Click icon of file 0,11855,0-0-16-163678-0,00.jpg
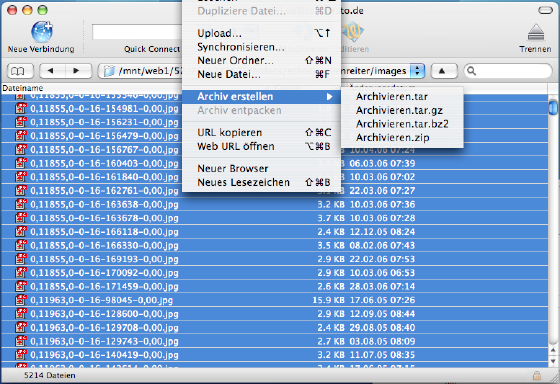Screen dimensions: 560x384 pyautogui.click(x=21, y=218)
